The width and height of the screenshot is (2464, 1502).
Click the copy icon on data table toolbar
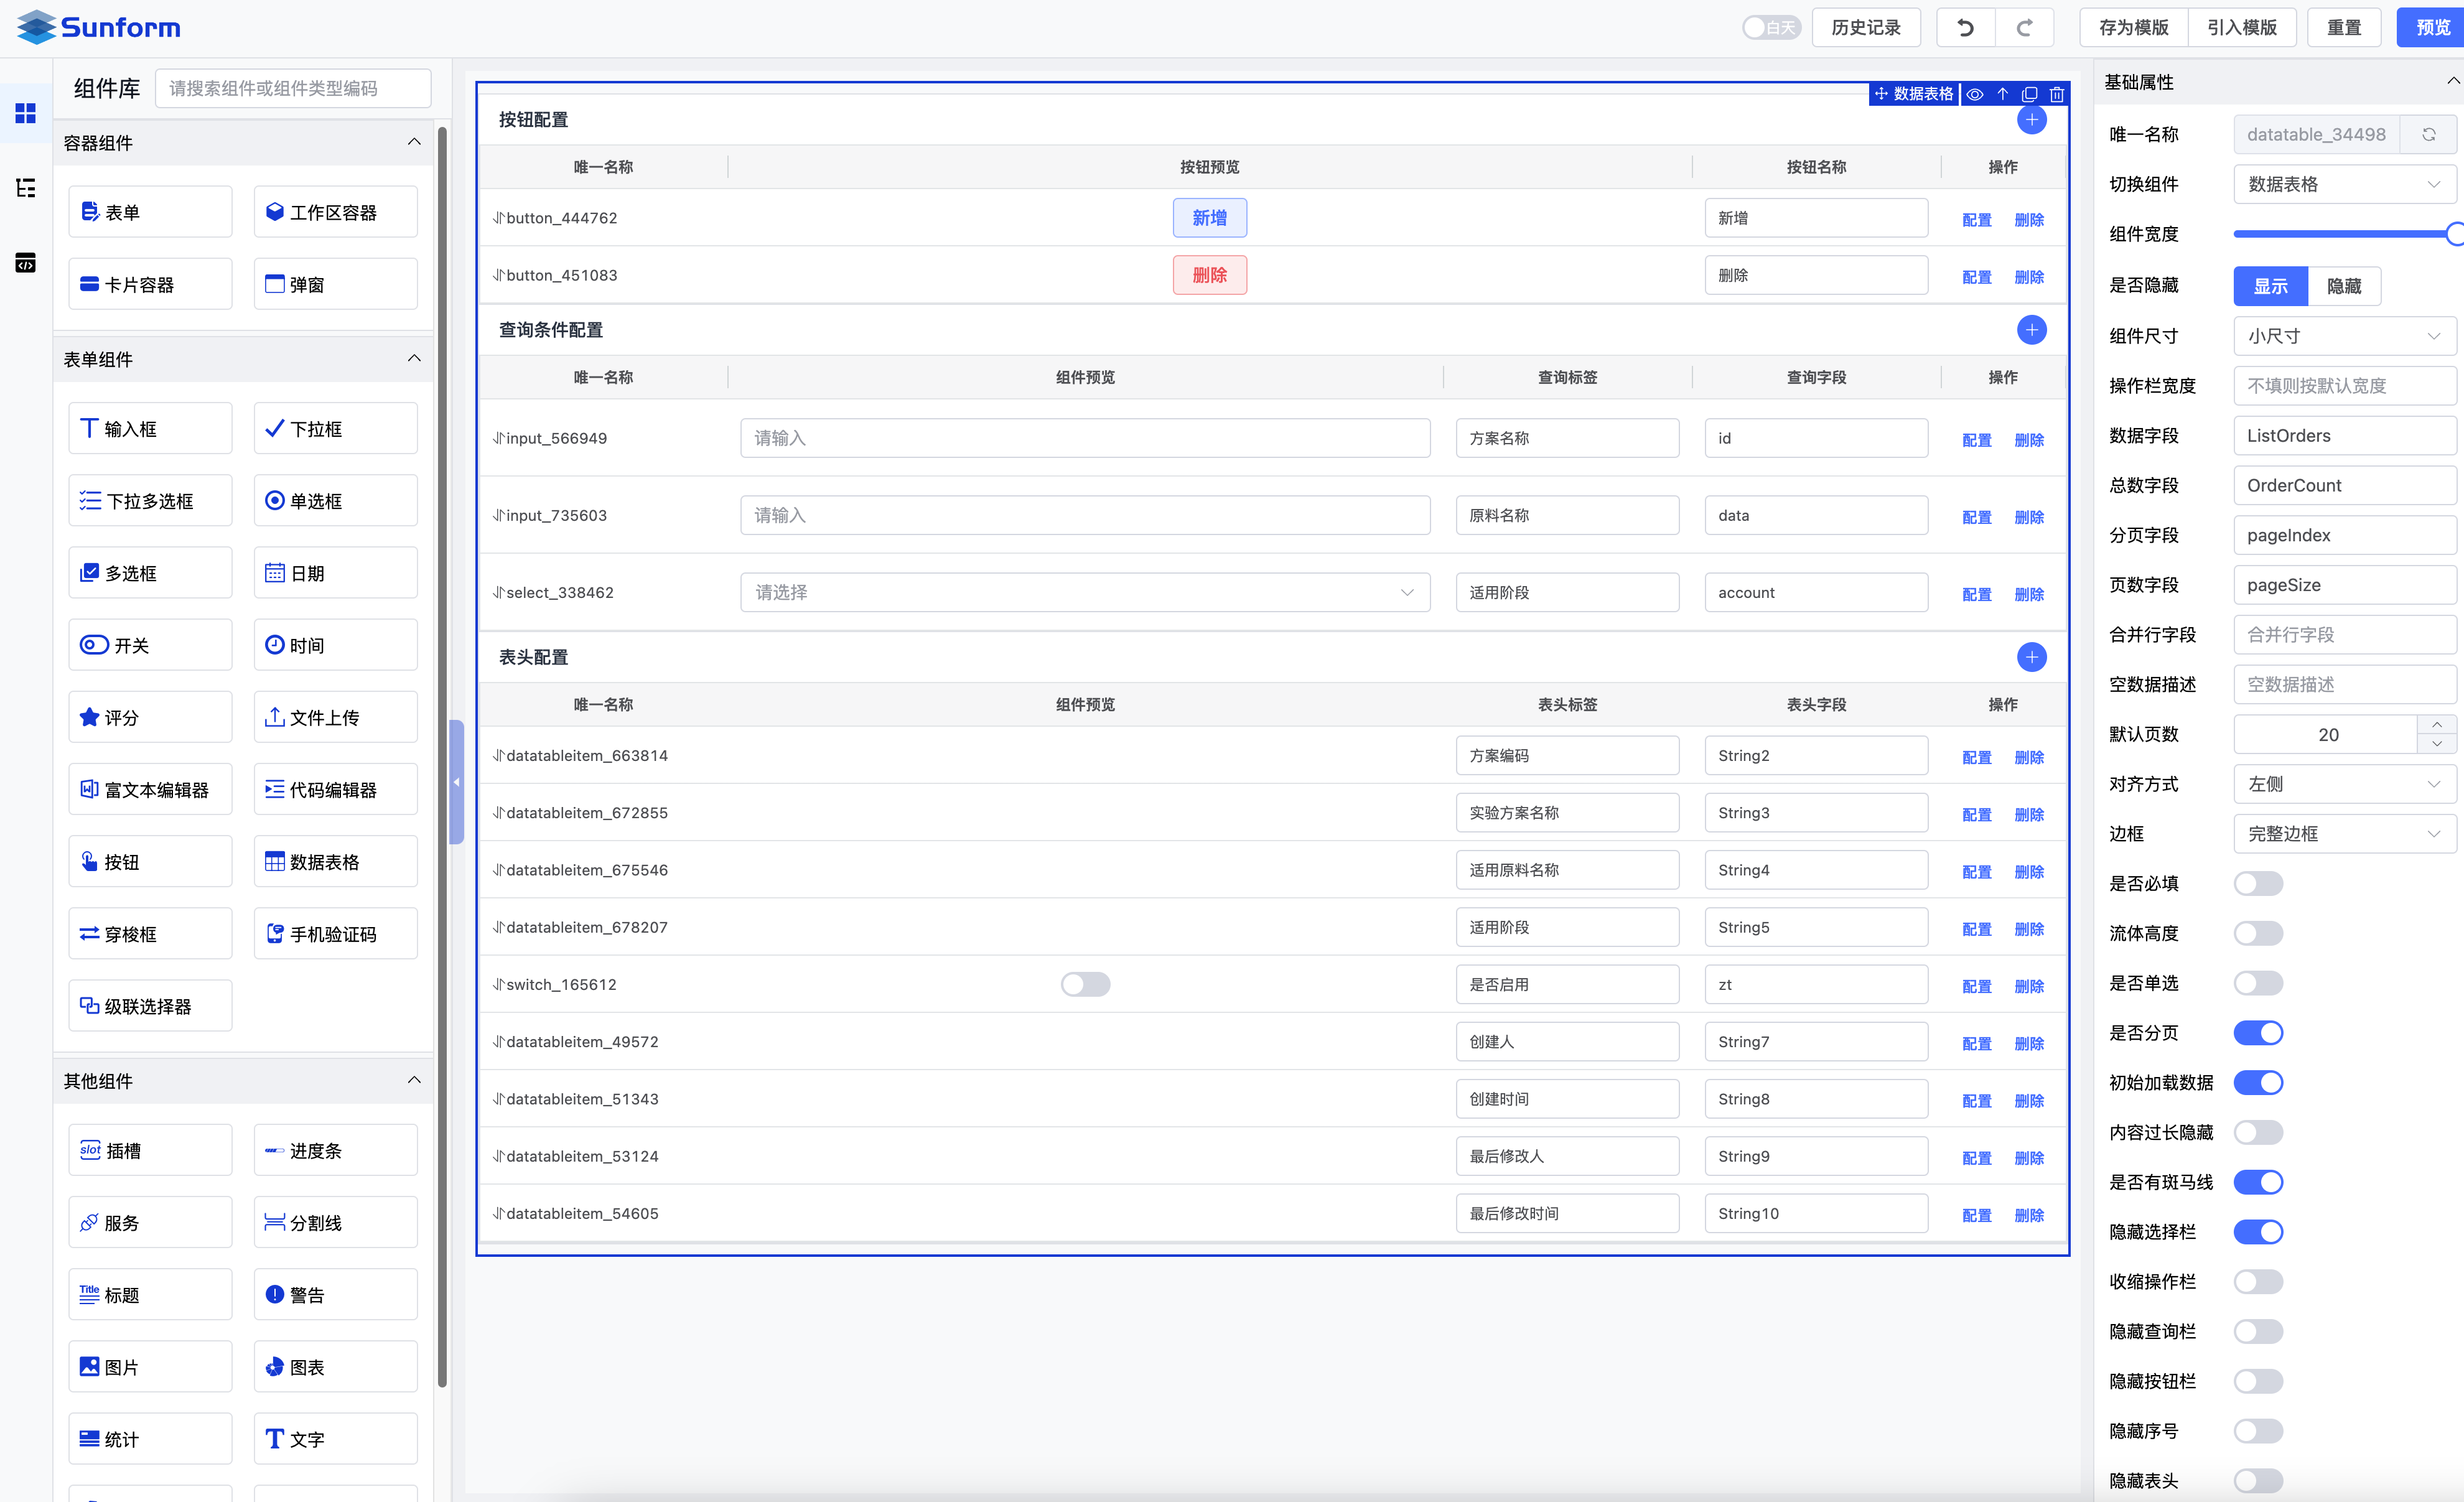[x=2030, y=94]
